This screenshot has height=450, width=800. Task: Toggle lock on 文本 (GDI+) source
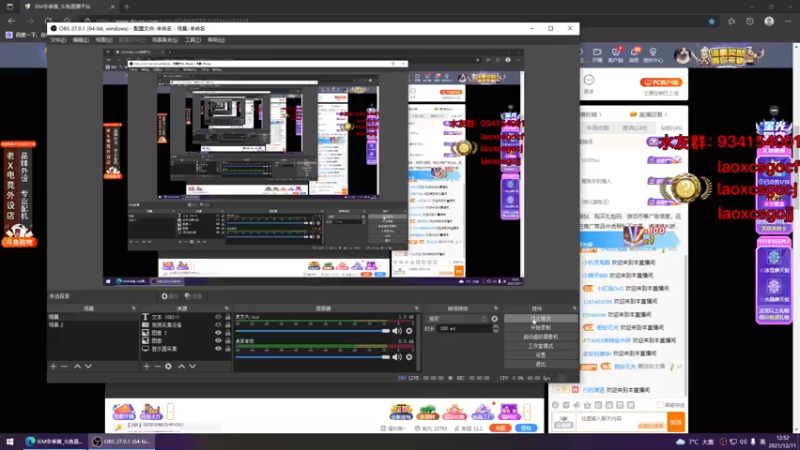point(228,317)
